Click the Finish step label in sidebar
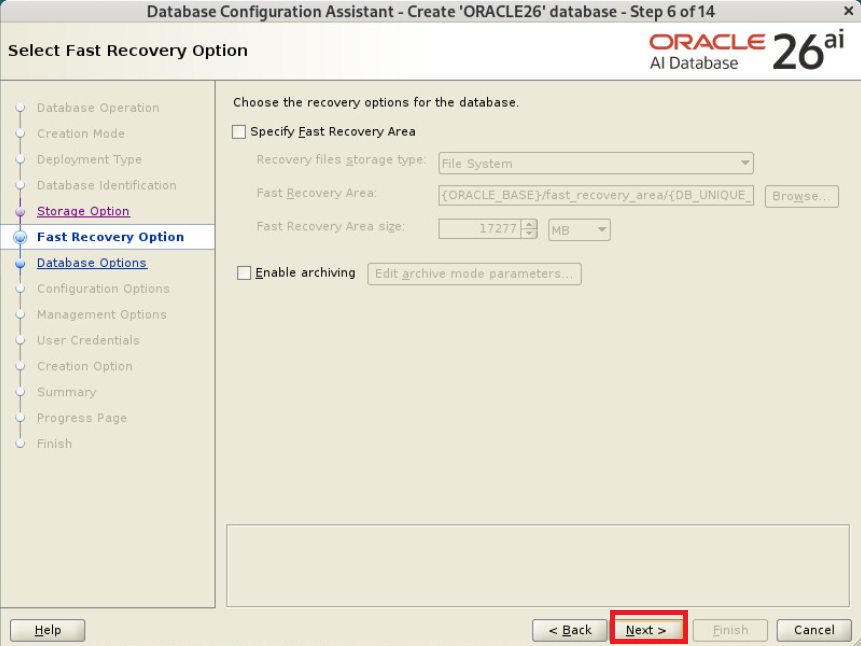The height and width of the screenshot is (646, 861). (x=54, y=443)
